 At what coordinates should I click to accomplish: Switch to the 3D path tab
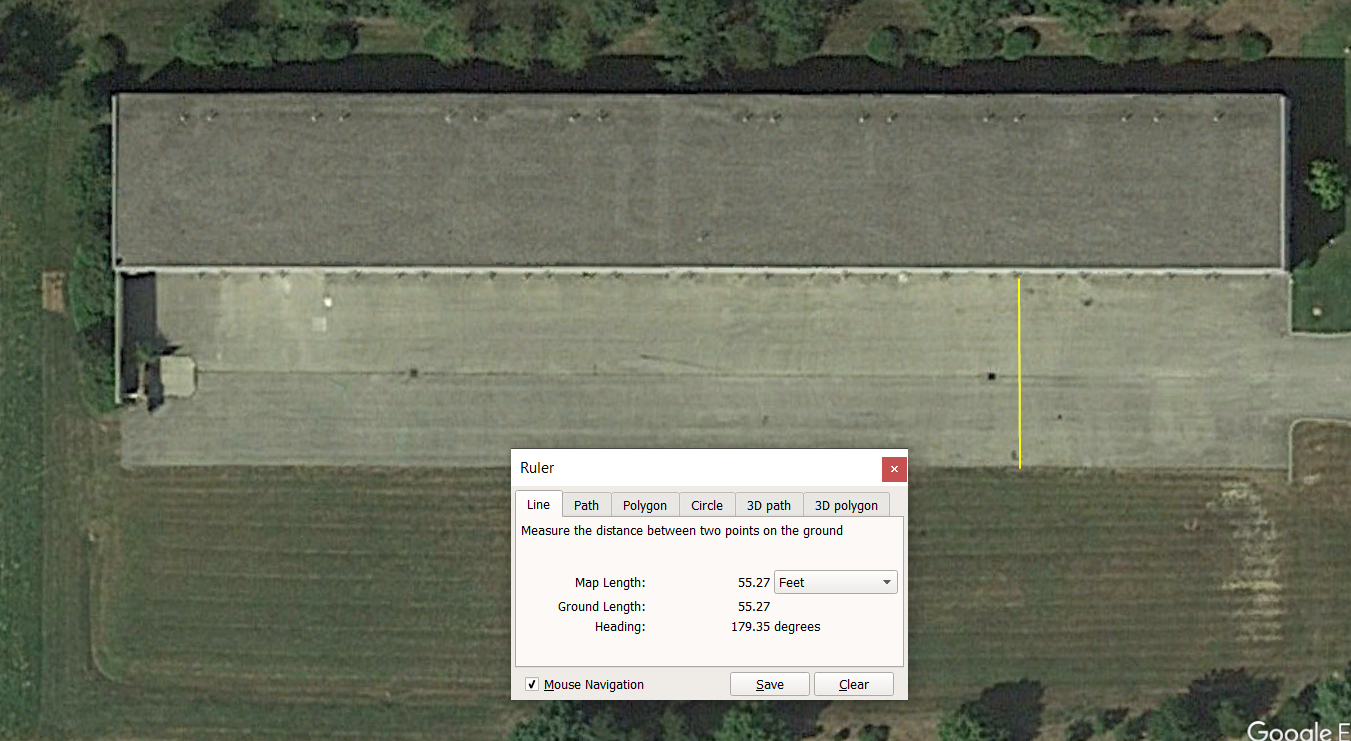pyautogui.click(x=768, y=505)
